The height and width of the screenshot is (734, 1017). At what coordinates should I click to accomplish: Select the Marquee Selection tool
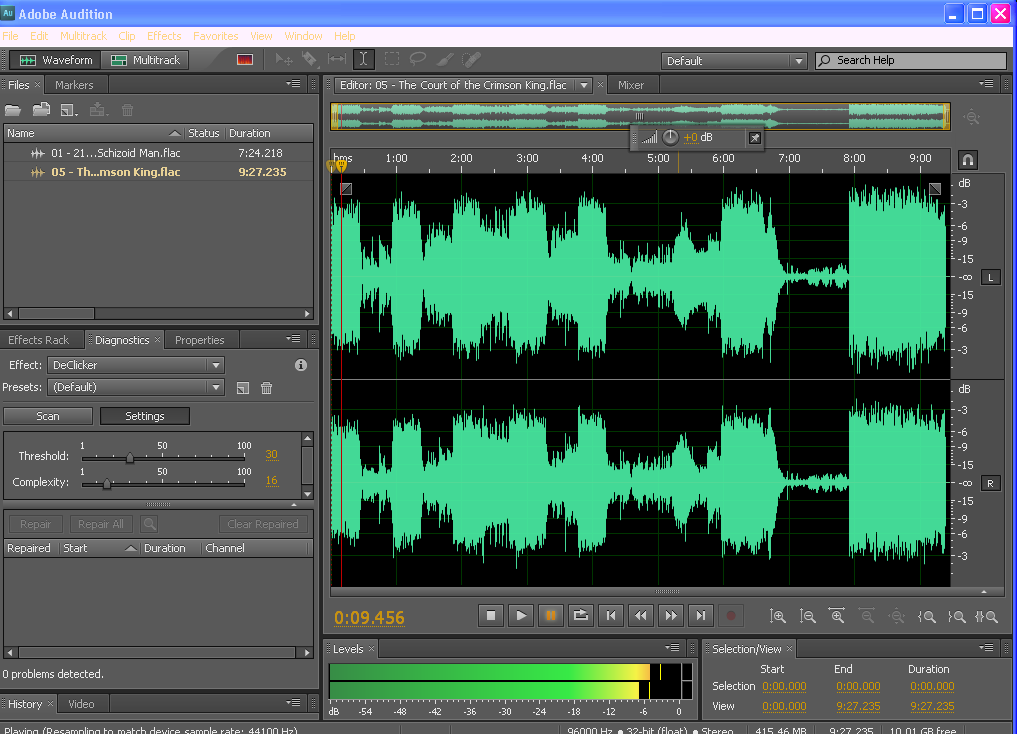click(392, 60)
